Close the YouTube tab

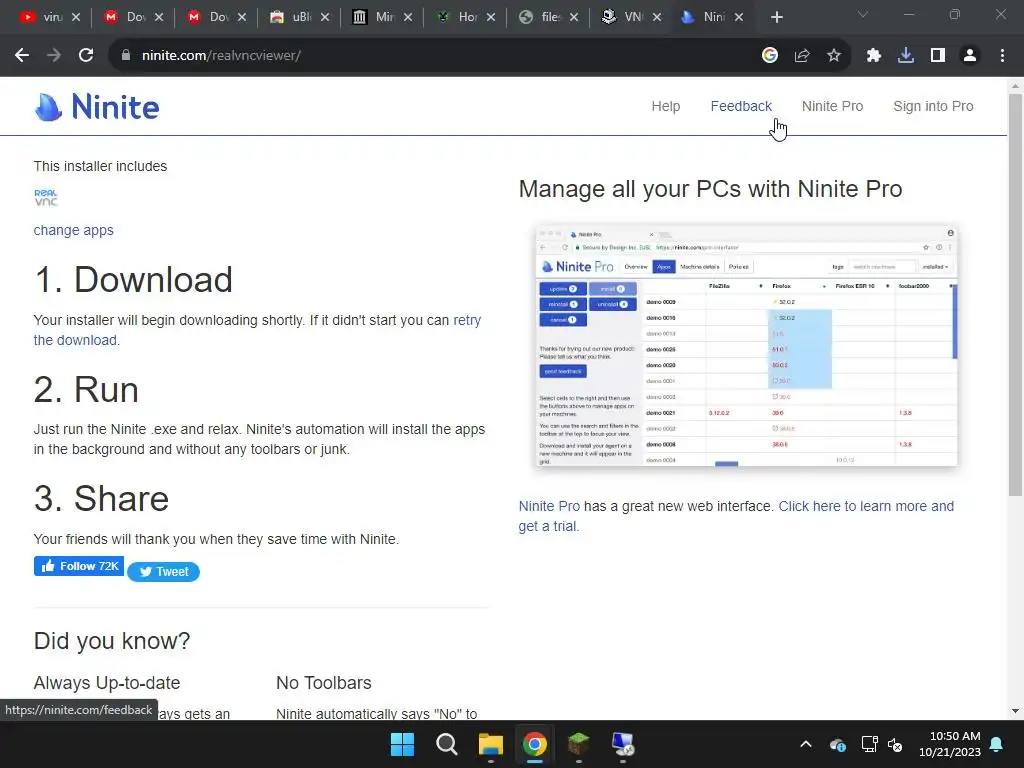[76, 17]
